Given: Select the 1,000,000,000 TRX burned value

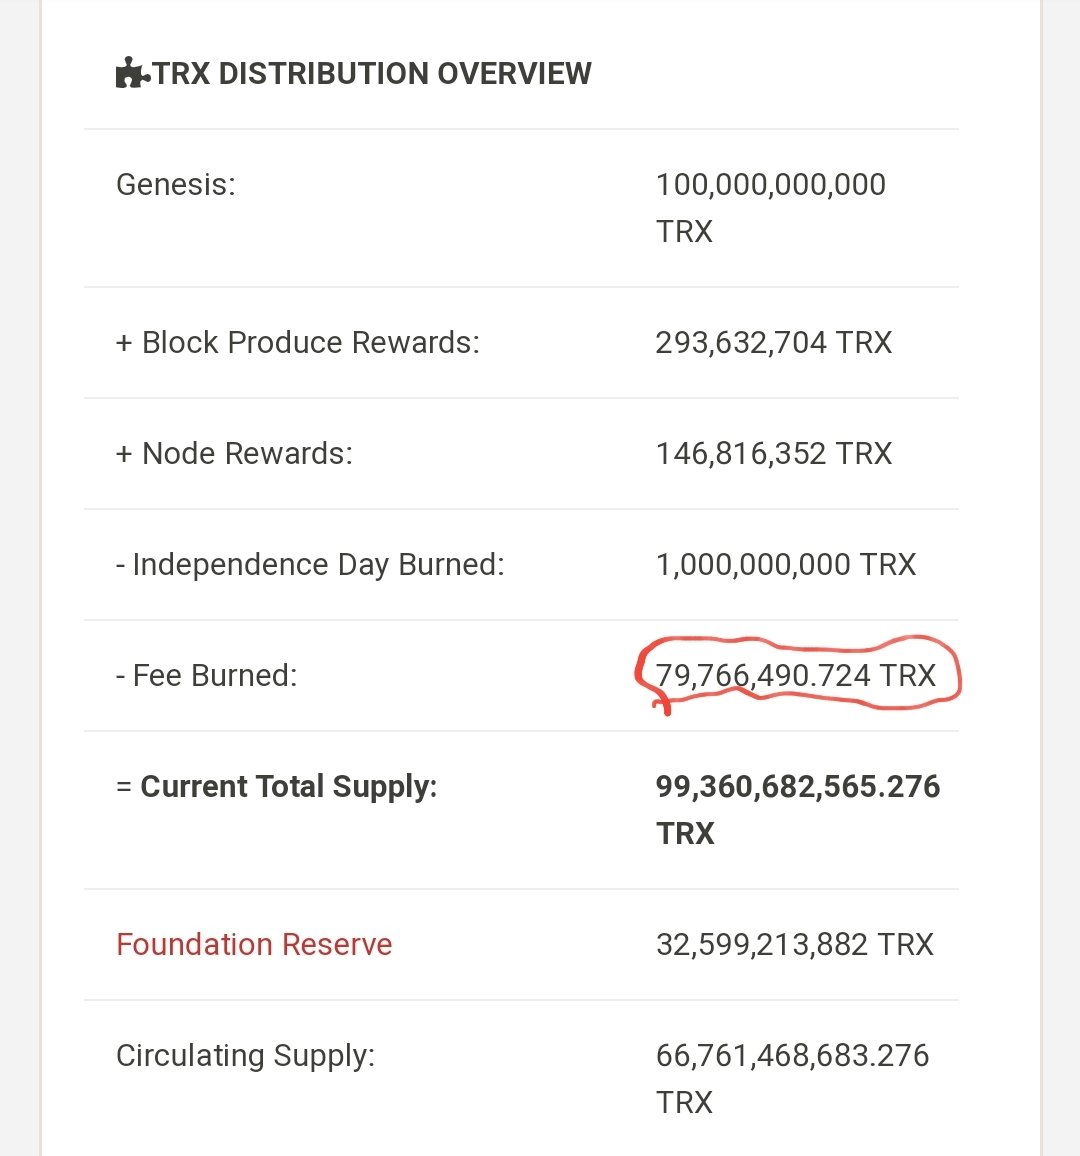Looking at the screenshot, I should pyautogui.click(x=785, y=564).
